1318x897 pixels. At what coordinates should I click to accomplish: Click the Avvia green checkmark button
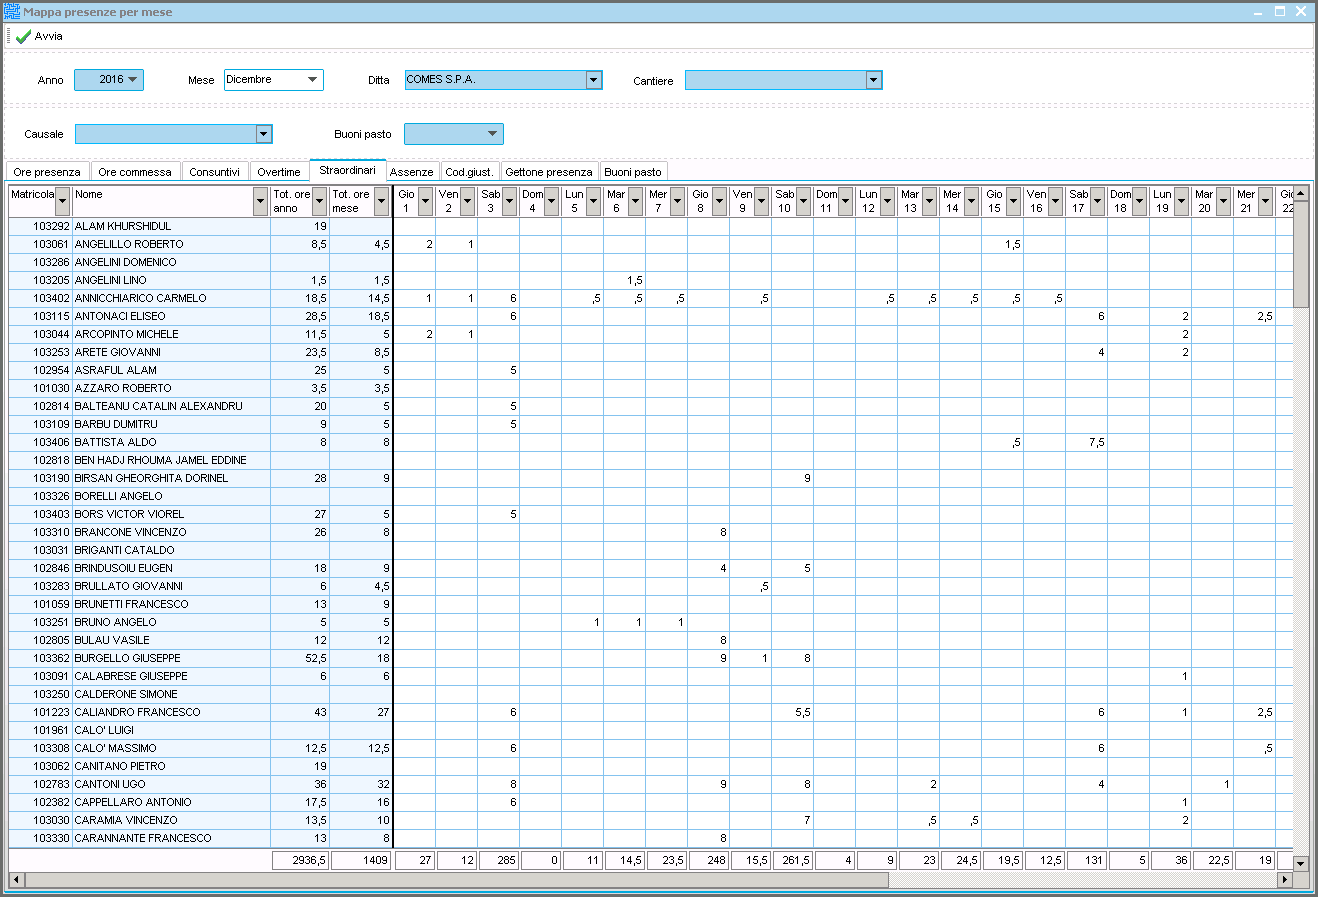tap(39, 36)
